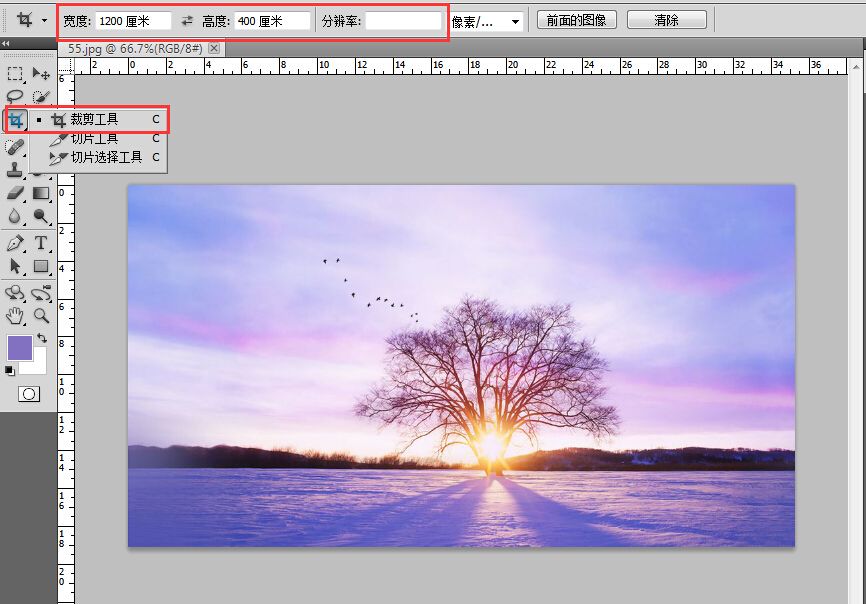866x604 pixels.
Task: Choose 切片选择工具 from the flyout menu
Action: tap(106, 157)
